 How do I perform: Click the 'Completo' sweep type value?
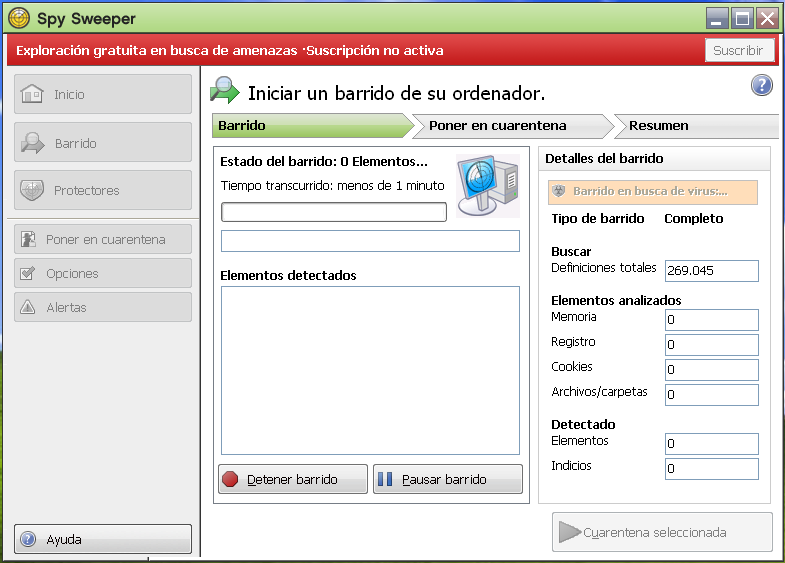pos(693,219)
